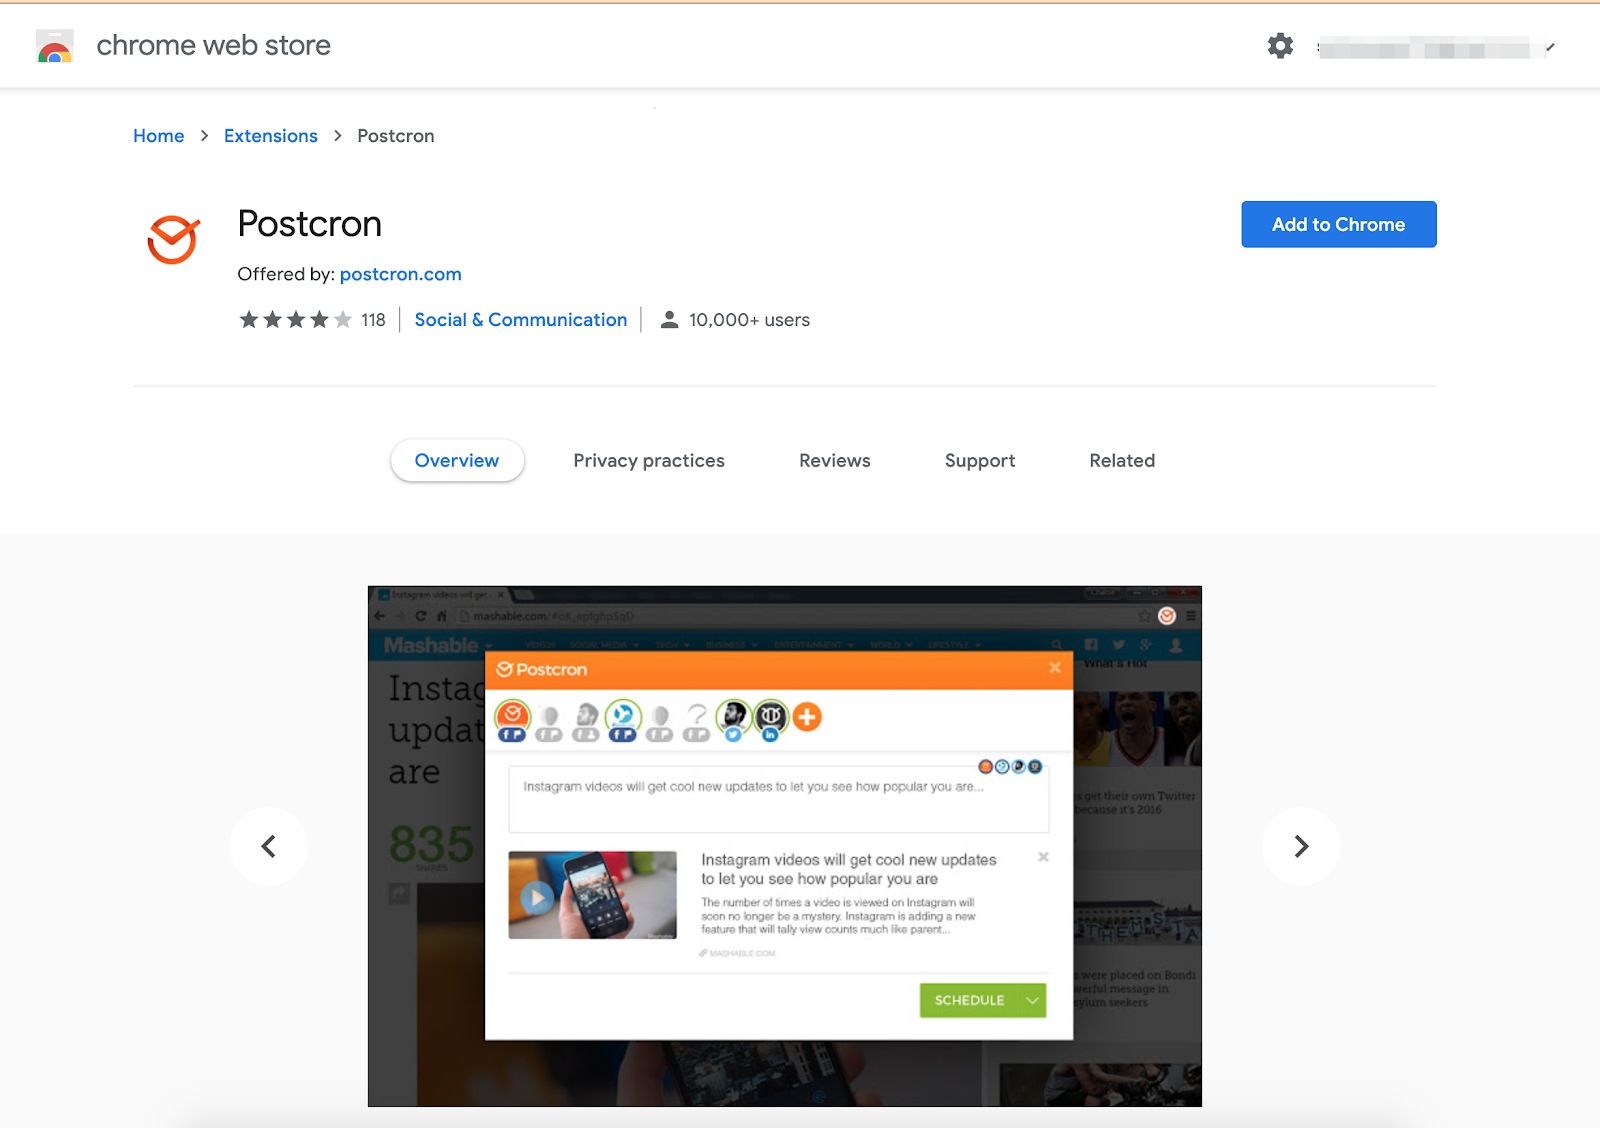This screenshot has height=1128, width=1600.
Task: Go to Home breadcrumb link
Action: (159, 136)
